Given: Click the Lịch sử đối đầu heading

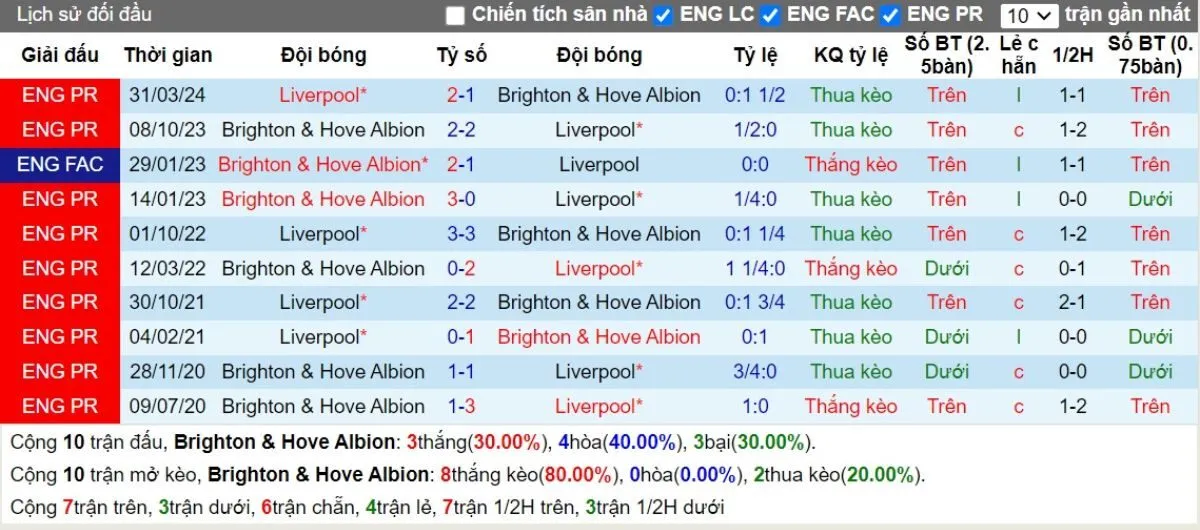Looking at the screenshot, I should point(85,15).
